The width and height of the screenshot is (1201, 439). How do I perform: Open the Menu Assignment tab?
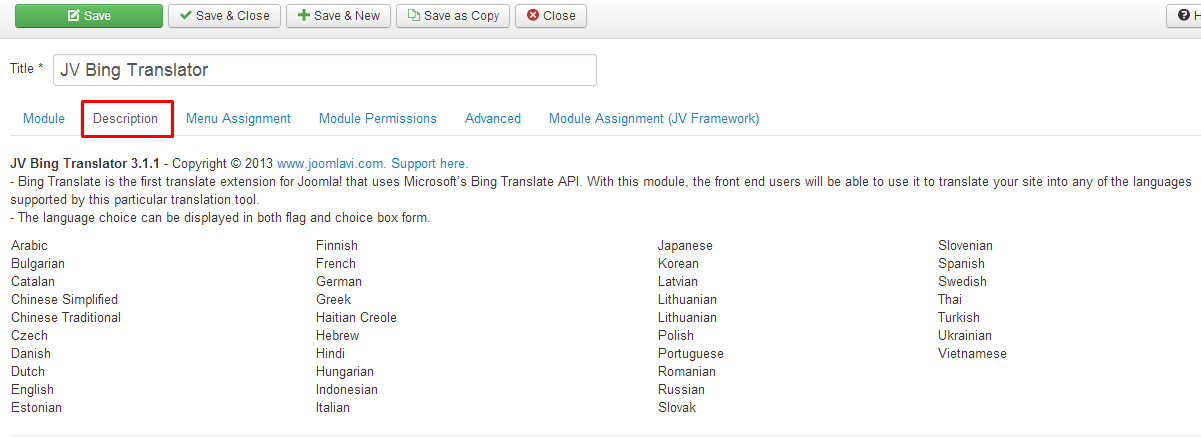point(238,118)
